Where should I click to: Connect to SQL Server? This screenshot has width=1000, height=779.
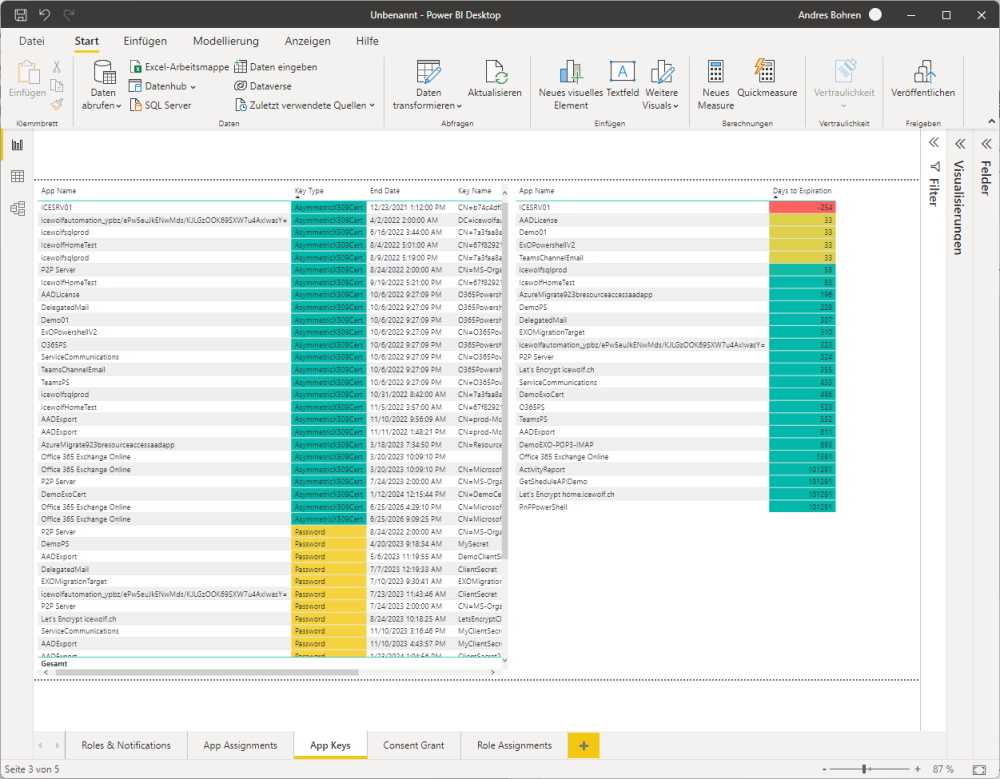161,105
